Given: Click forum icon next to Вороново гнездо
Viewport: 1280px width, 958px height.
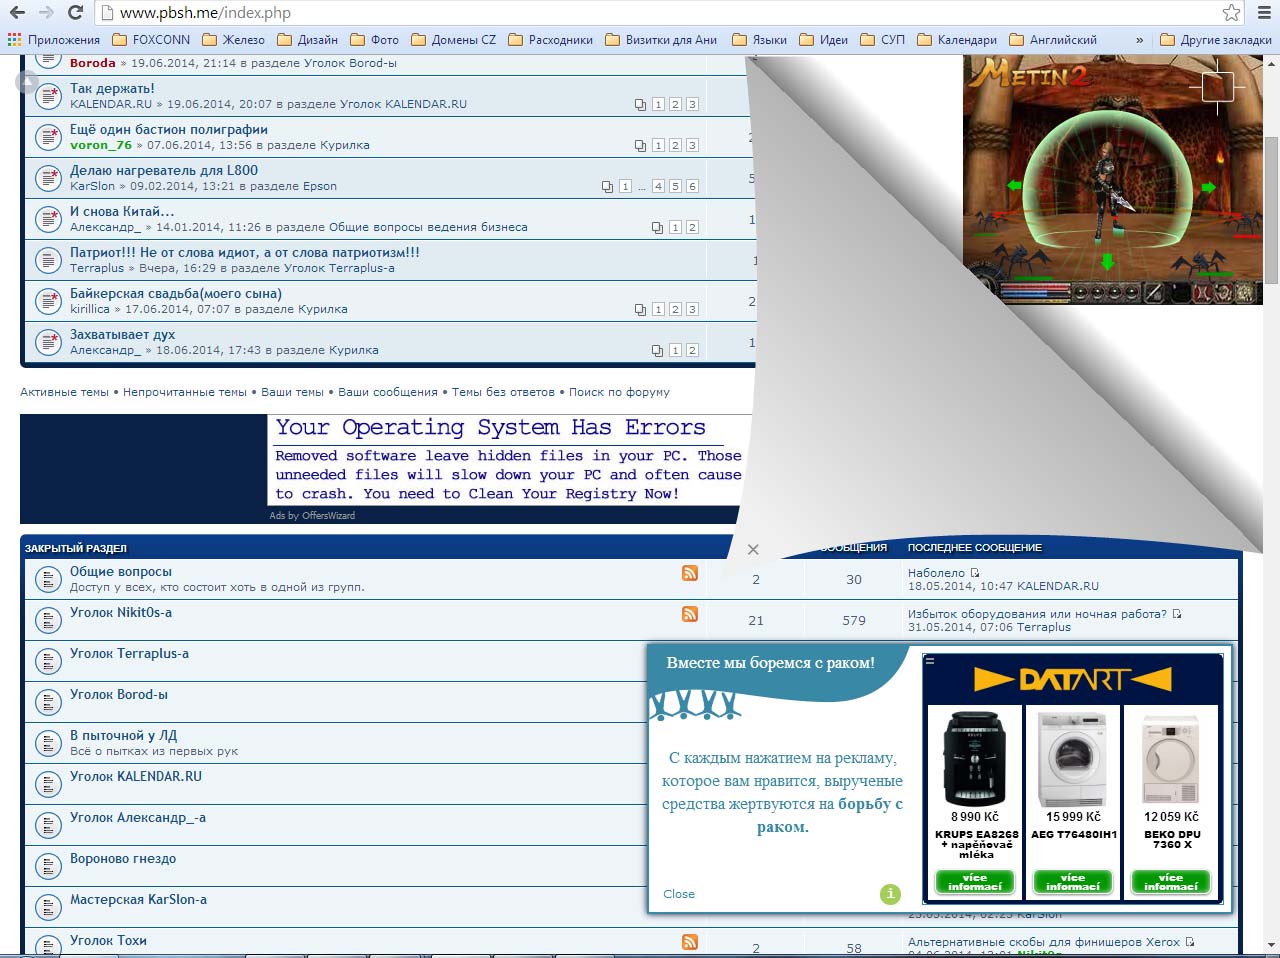Looking at the screenshot, I should point(49,866).
